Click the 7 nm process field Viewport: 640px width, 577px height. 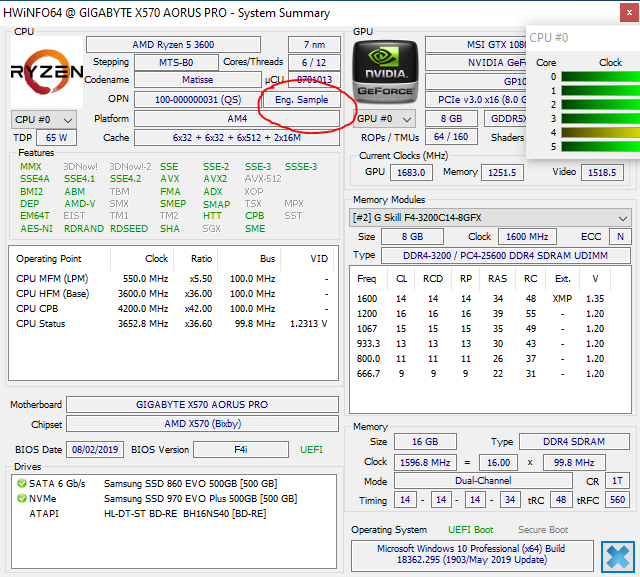coord(314,44)
